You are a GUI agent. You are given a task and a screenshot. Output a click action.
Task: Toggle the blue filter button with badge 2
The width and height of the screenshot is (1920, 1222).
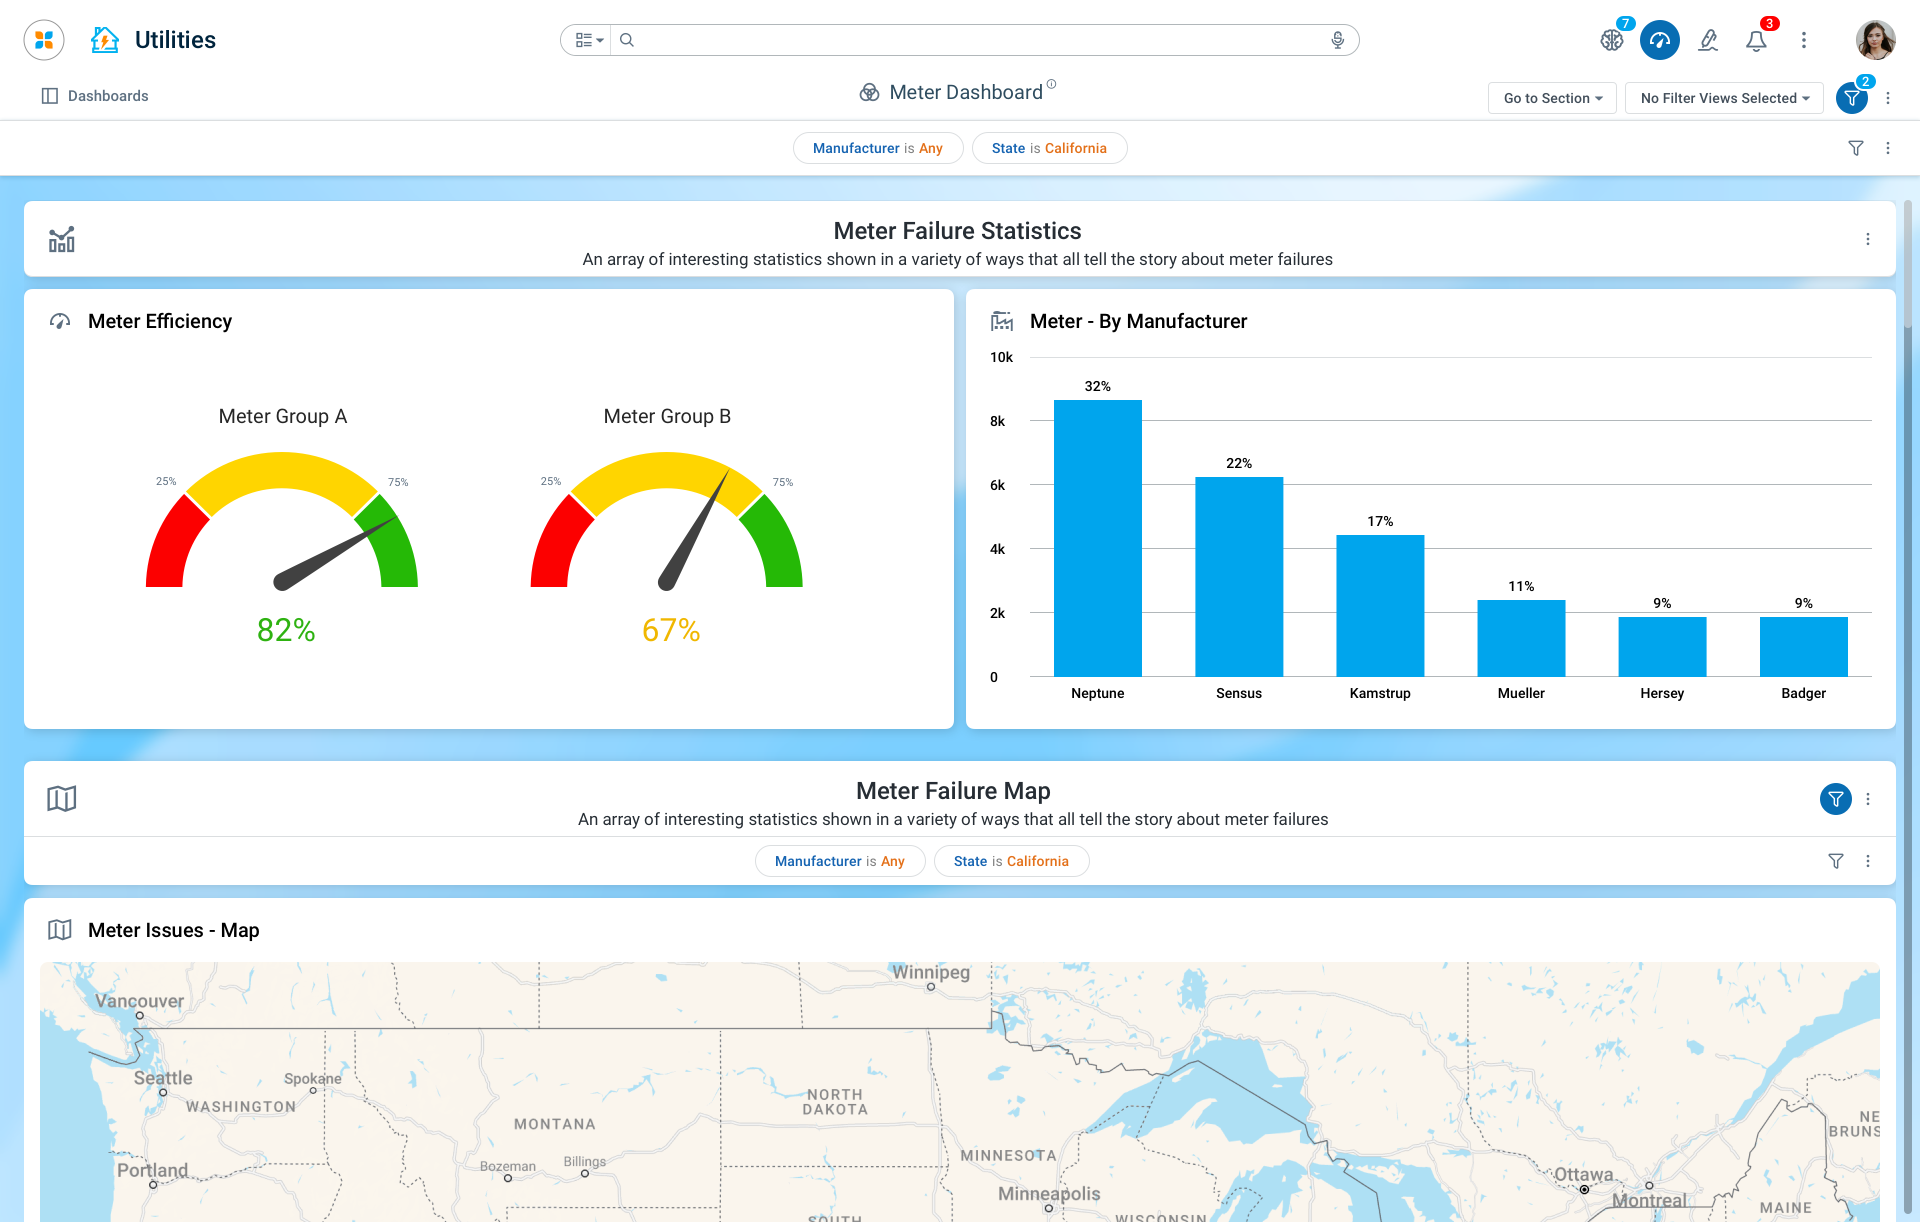[1852, 98]
